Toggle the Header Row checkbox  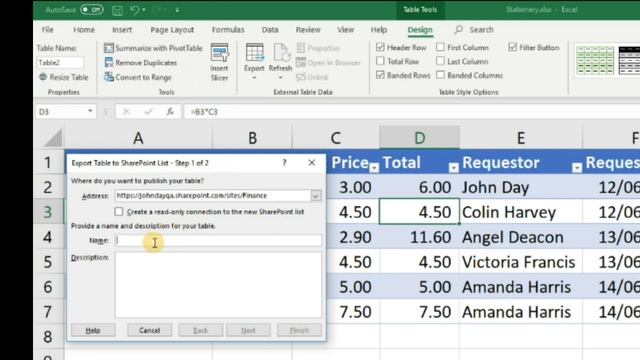point(380,47)
